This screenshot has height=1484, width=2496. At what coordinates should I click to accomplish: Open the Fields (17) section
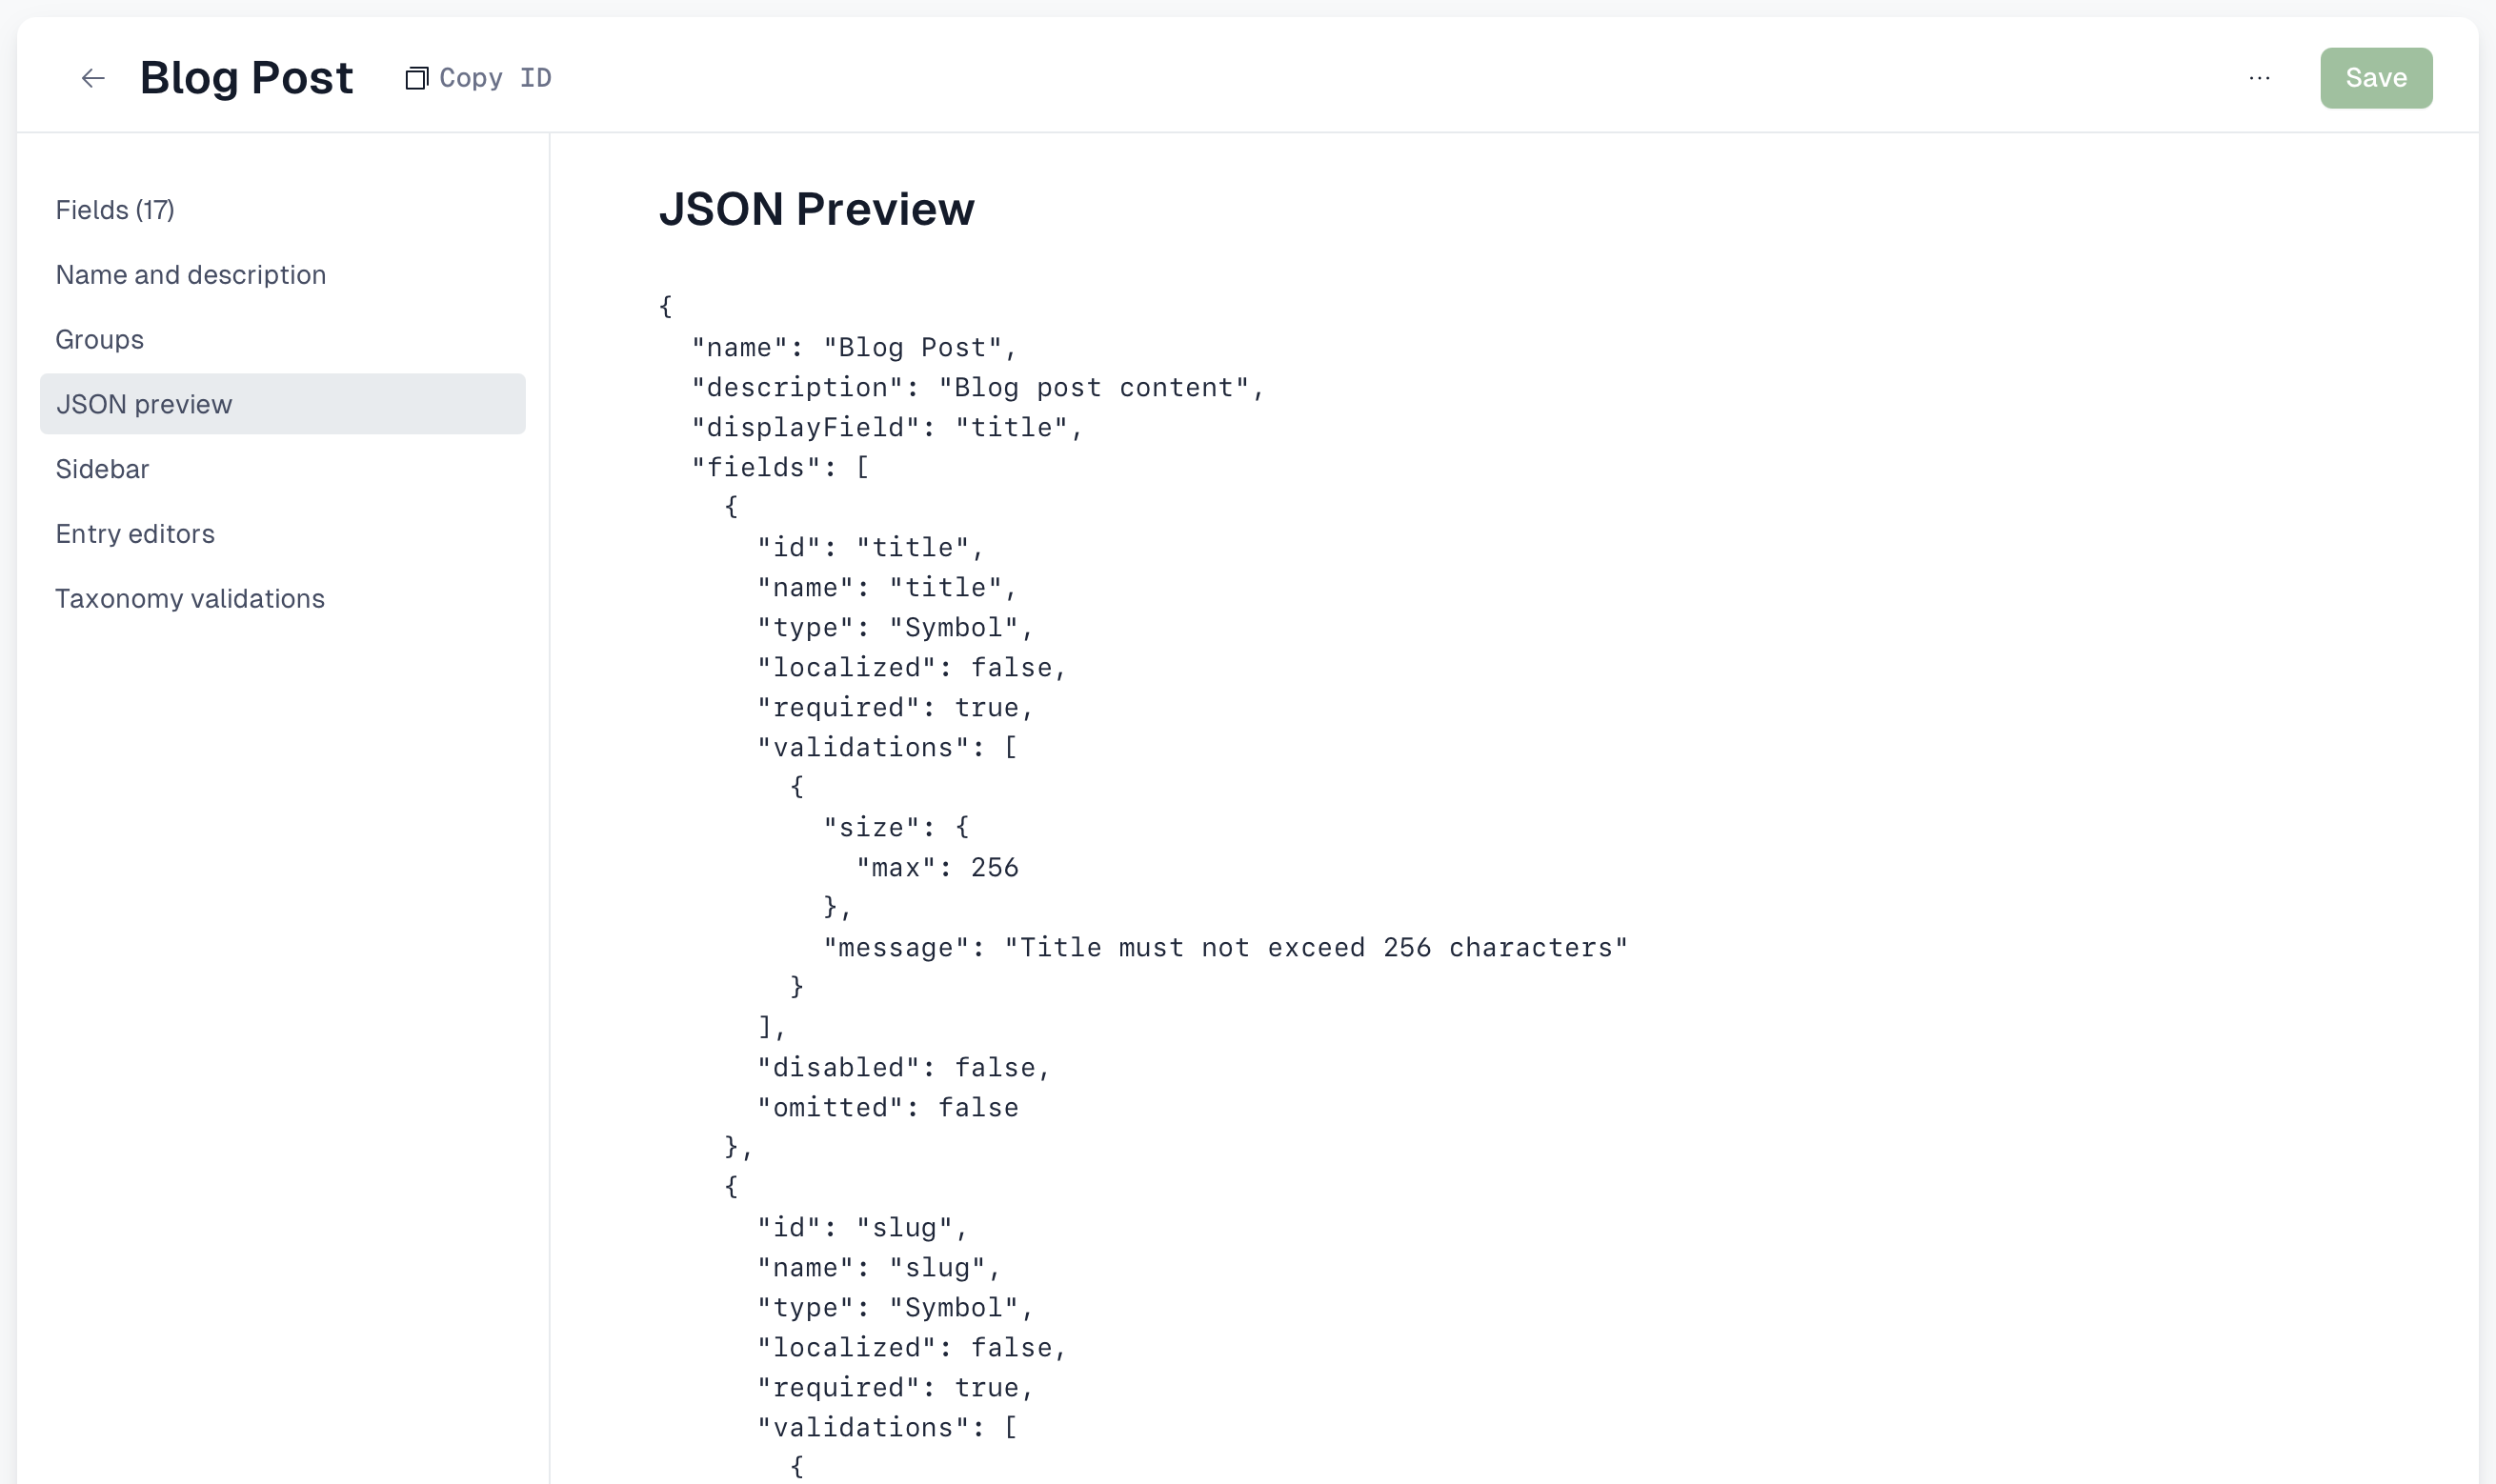click(115, 210)
